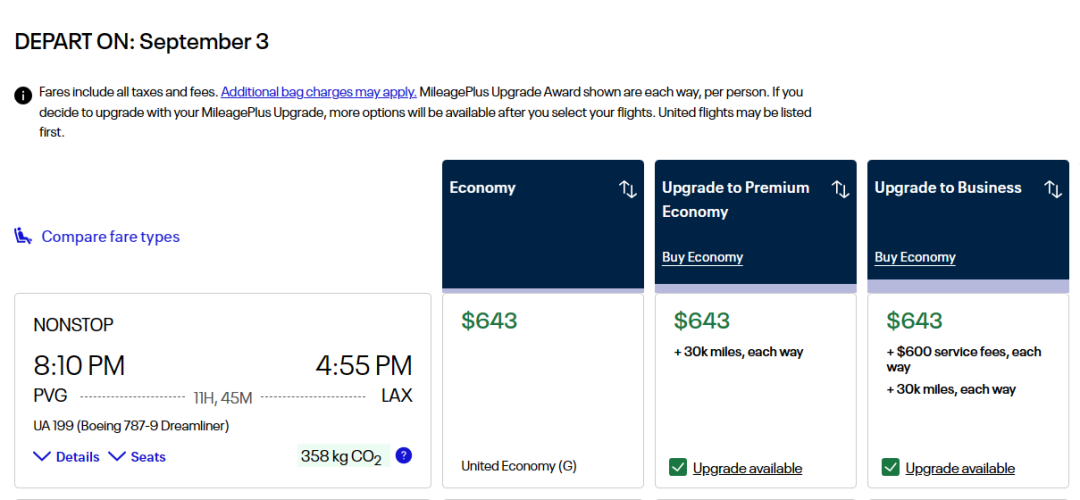Click the 358 kg CO2 emissions label
Image resolution: width=1080 pixels, height=500 pixels.
coord(341,456)
